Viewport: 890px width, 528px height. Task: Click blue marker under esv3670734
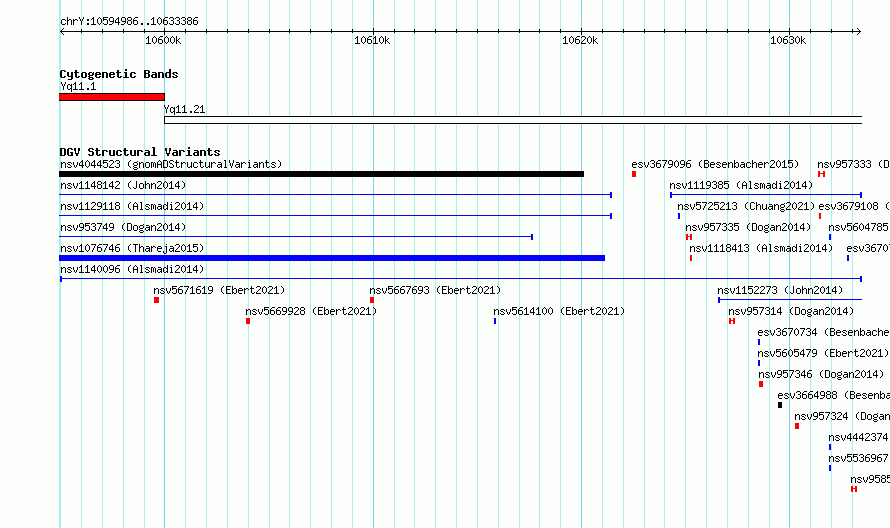pos(759,342)
